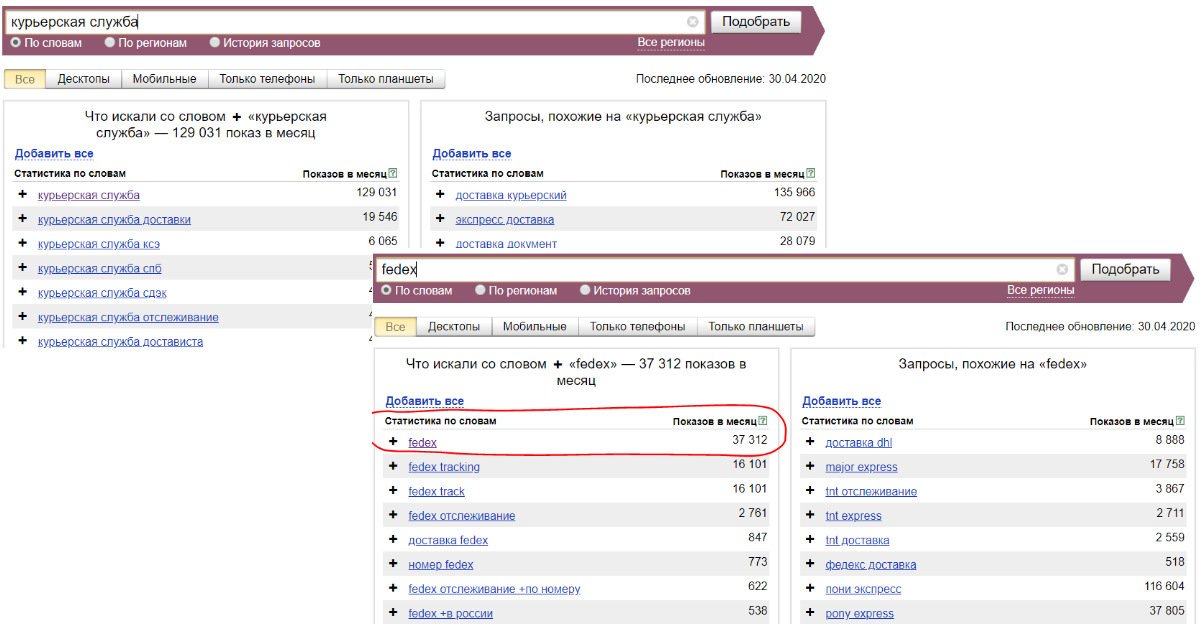1200x630 pixels.
Task: Clear the «fedex» search field
Action: [x=1063, y=269]
